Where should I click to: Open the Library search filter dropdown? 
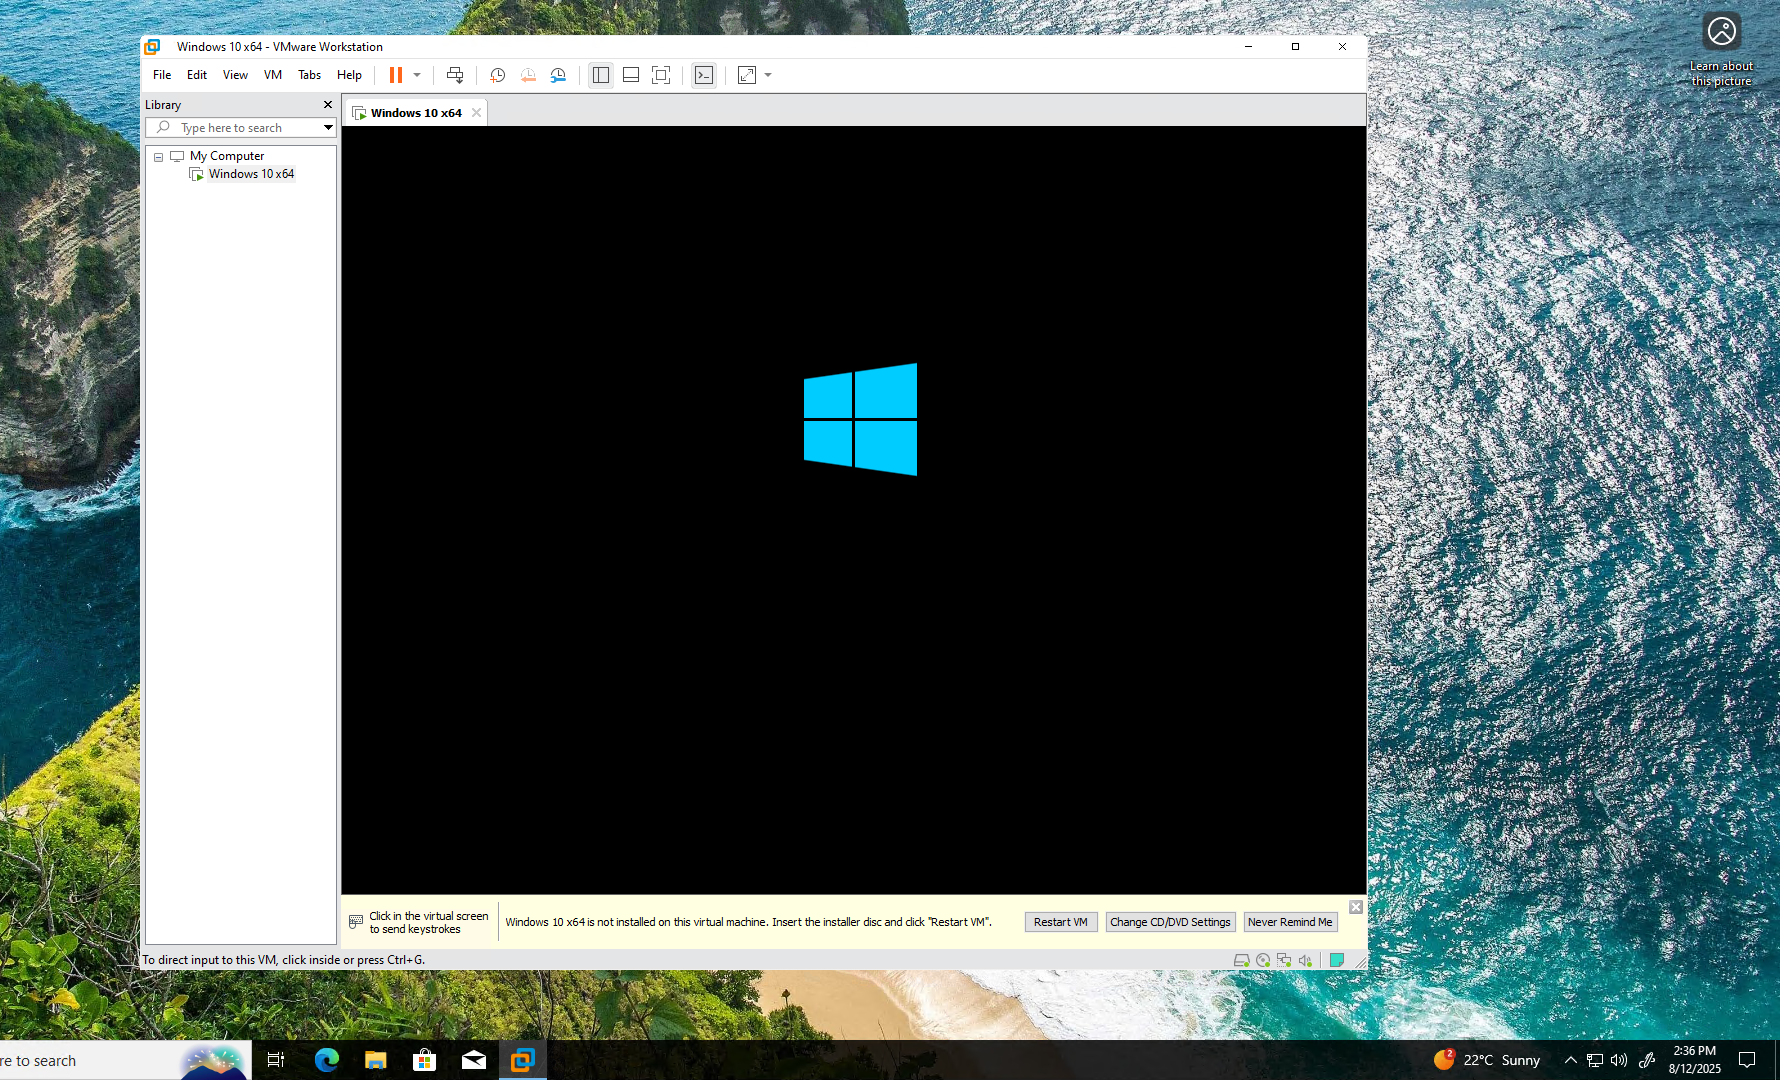tap(328, 128)
